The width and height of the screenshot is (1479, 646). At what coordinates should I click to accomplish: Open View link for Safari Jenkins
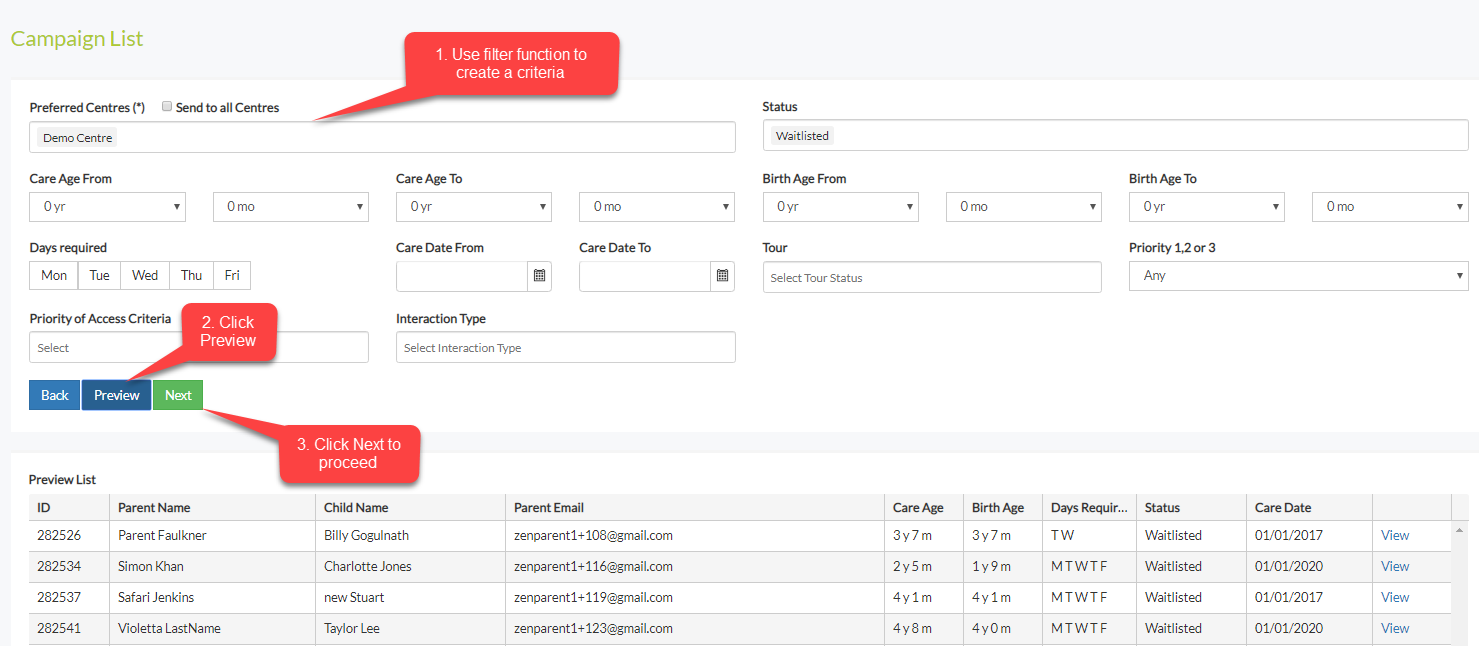point(1395,597)
